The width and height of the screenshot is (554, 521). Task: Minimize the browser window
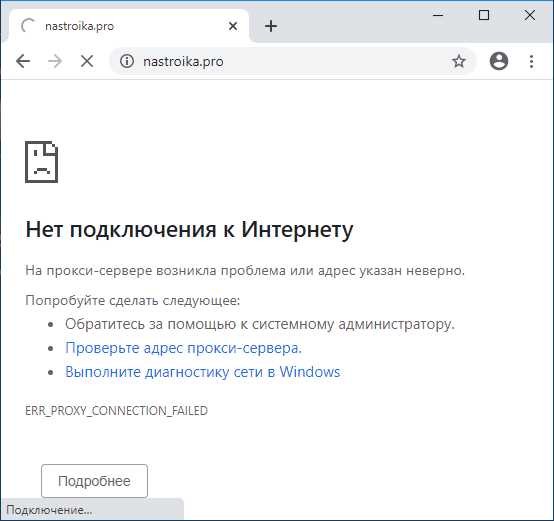pos(438,15)
